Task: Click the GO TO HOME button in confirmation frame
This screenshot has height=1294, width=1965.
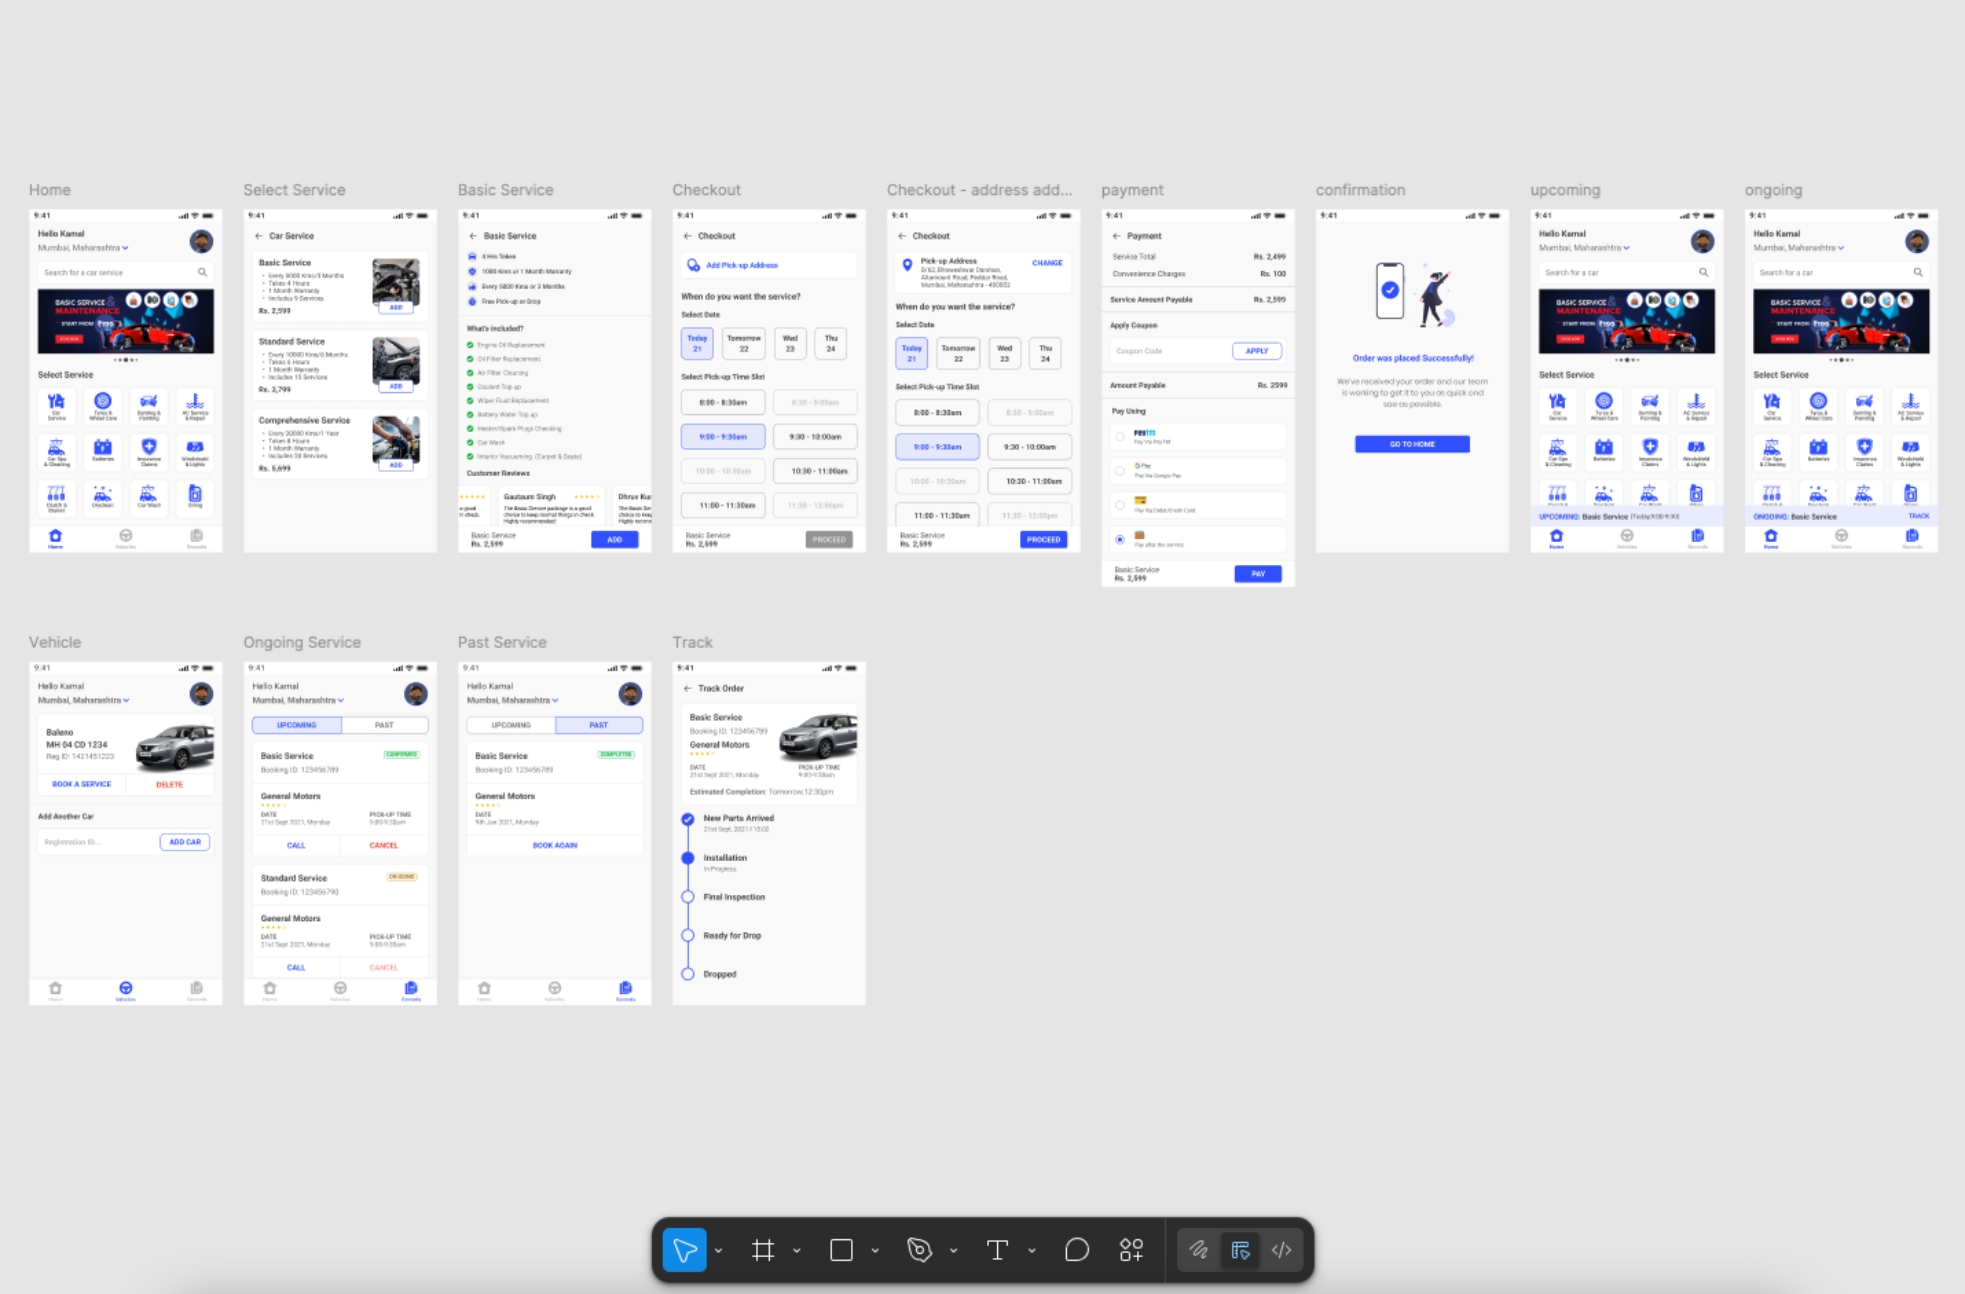Action: (x=1412, y=444)
